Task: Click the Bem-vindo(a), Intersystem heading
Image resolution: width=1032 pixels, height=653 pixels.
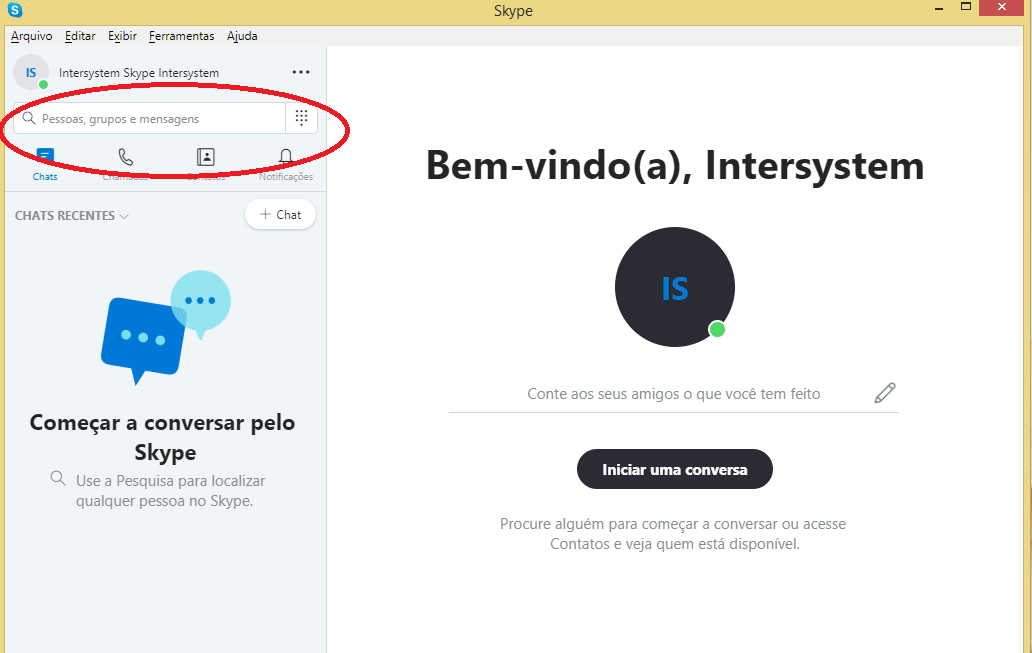Action: 675,165
